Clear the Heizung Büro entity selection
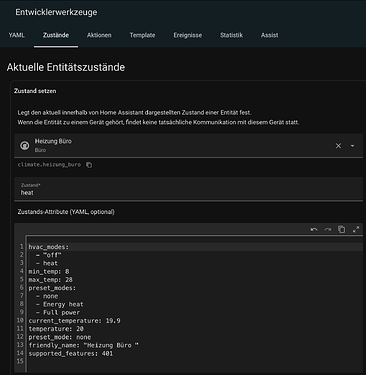 pos(338,146)
